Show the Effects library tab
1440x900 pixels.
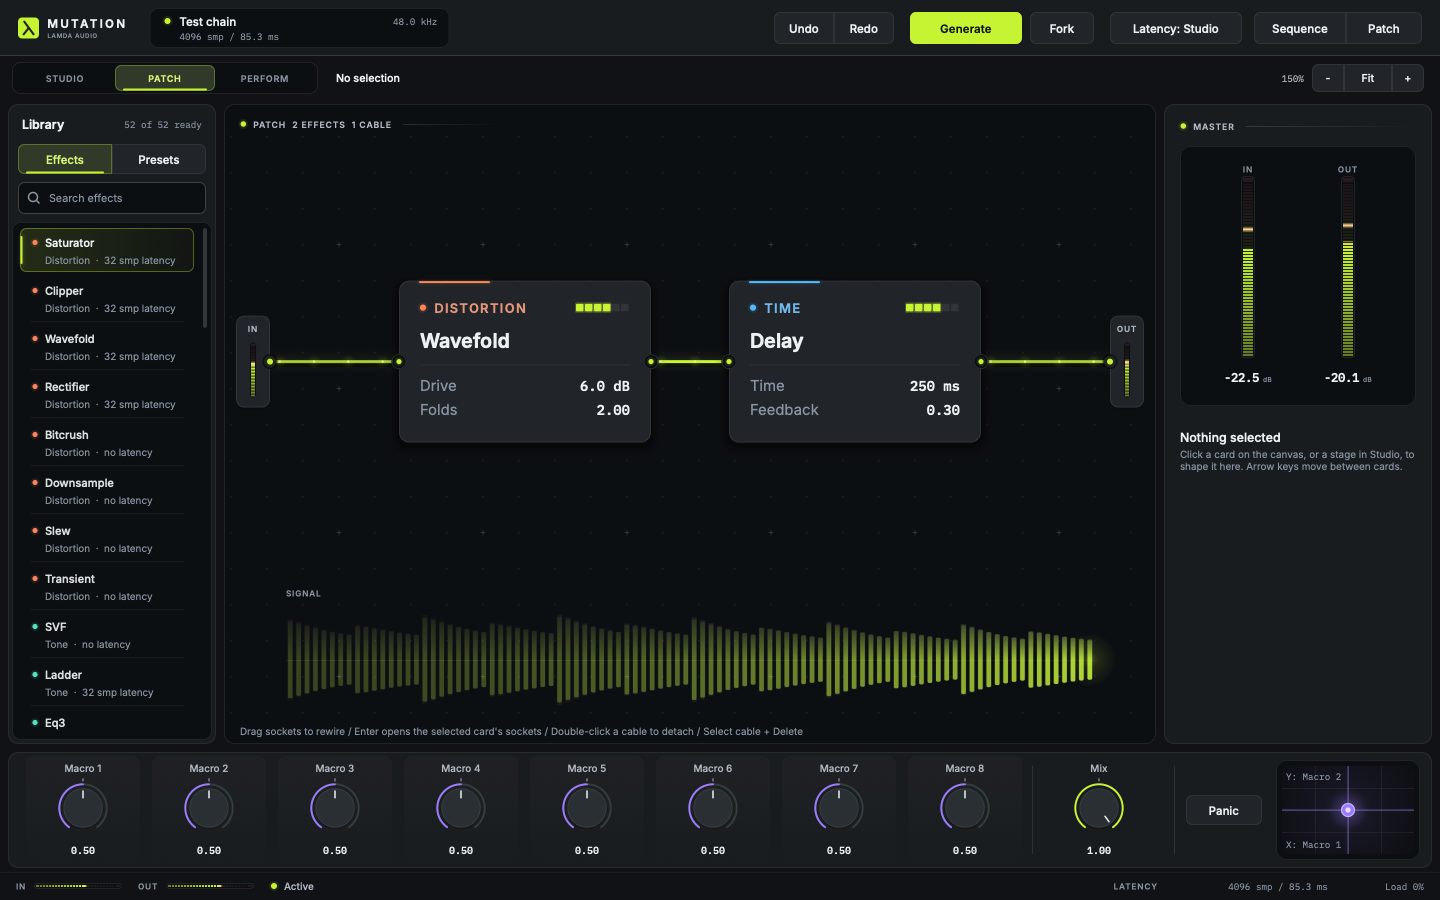(65, 160)
